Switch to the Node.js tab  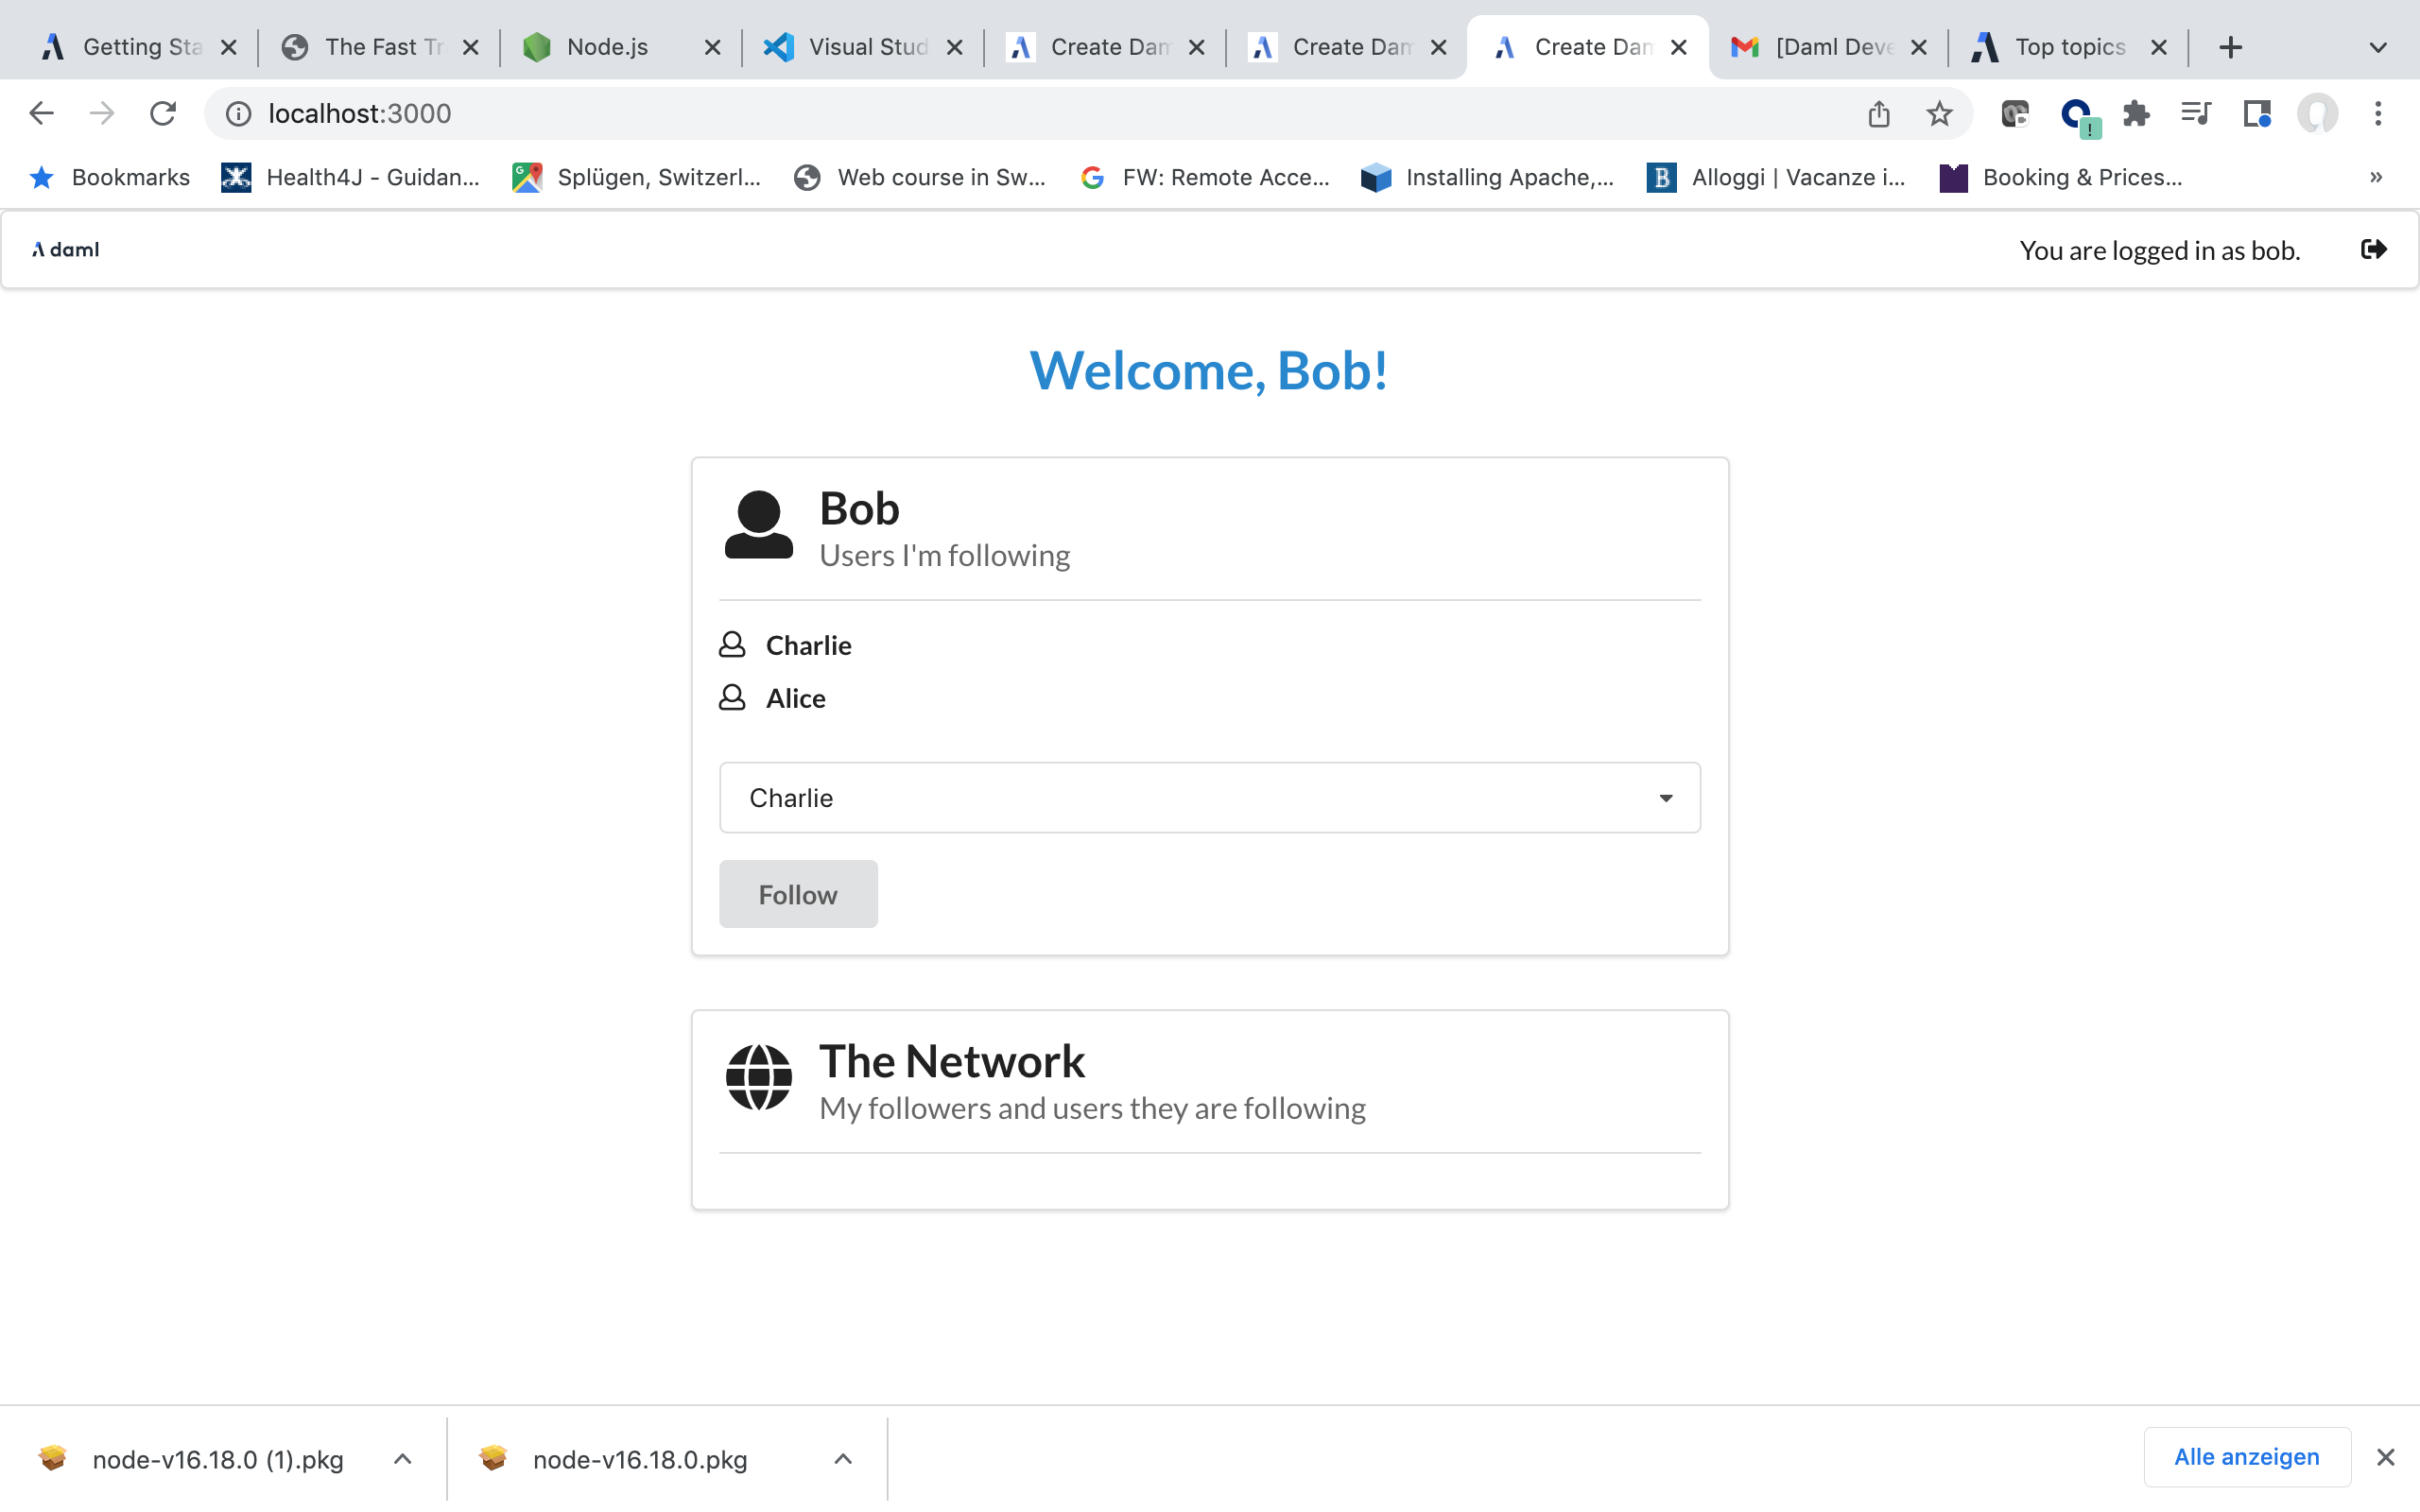pos(606,47)
